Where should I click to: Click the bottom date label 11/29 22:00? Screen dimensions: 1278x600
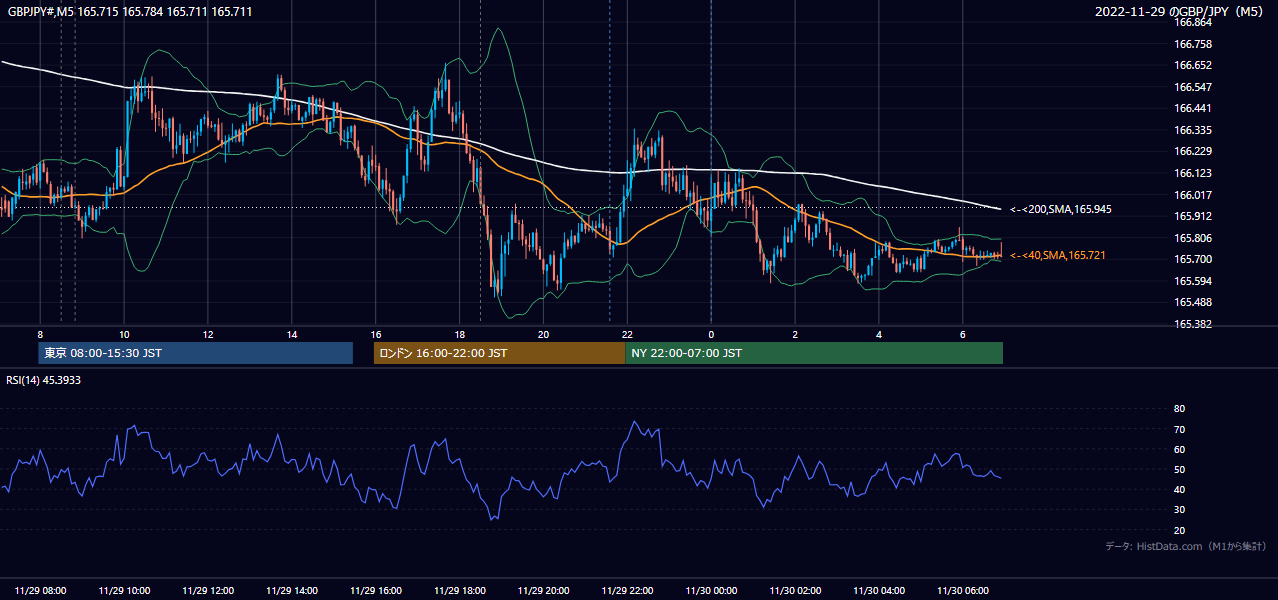[629, 591]
